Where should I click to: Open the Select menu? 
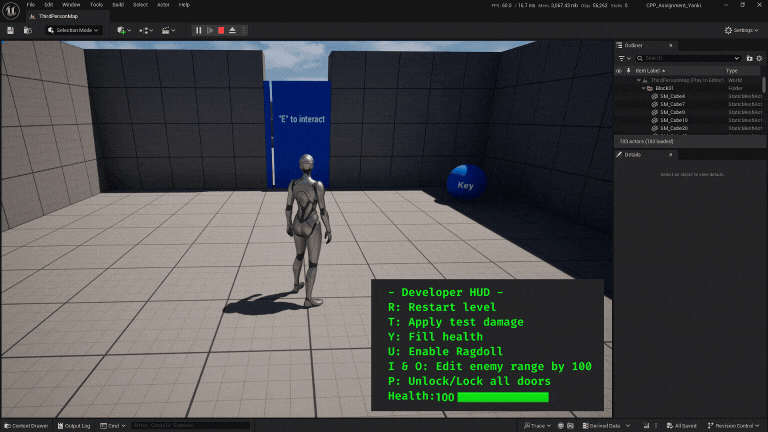140,5
